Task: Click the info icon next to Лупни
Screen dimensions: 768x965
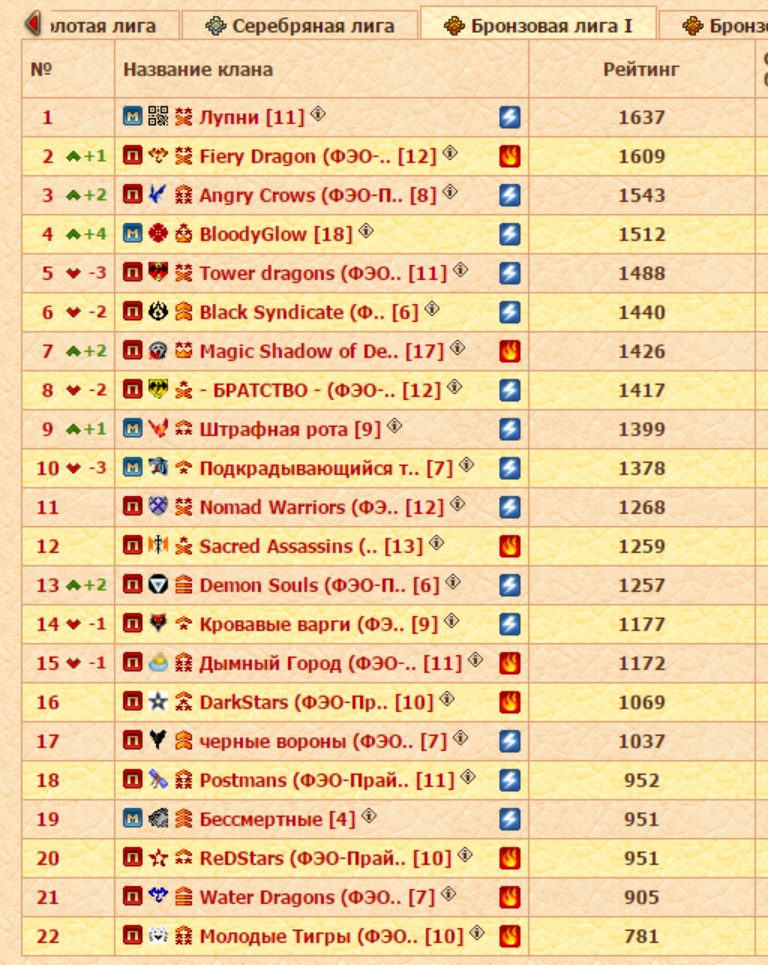Action: click(318, 115)
